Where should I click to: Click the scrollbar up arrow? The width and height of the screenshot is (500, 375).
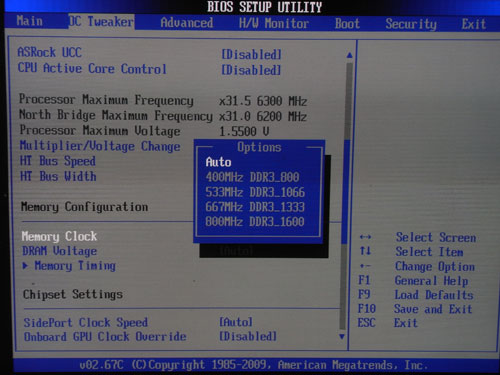[349, 55]
